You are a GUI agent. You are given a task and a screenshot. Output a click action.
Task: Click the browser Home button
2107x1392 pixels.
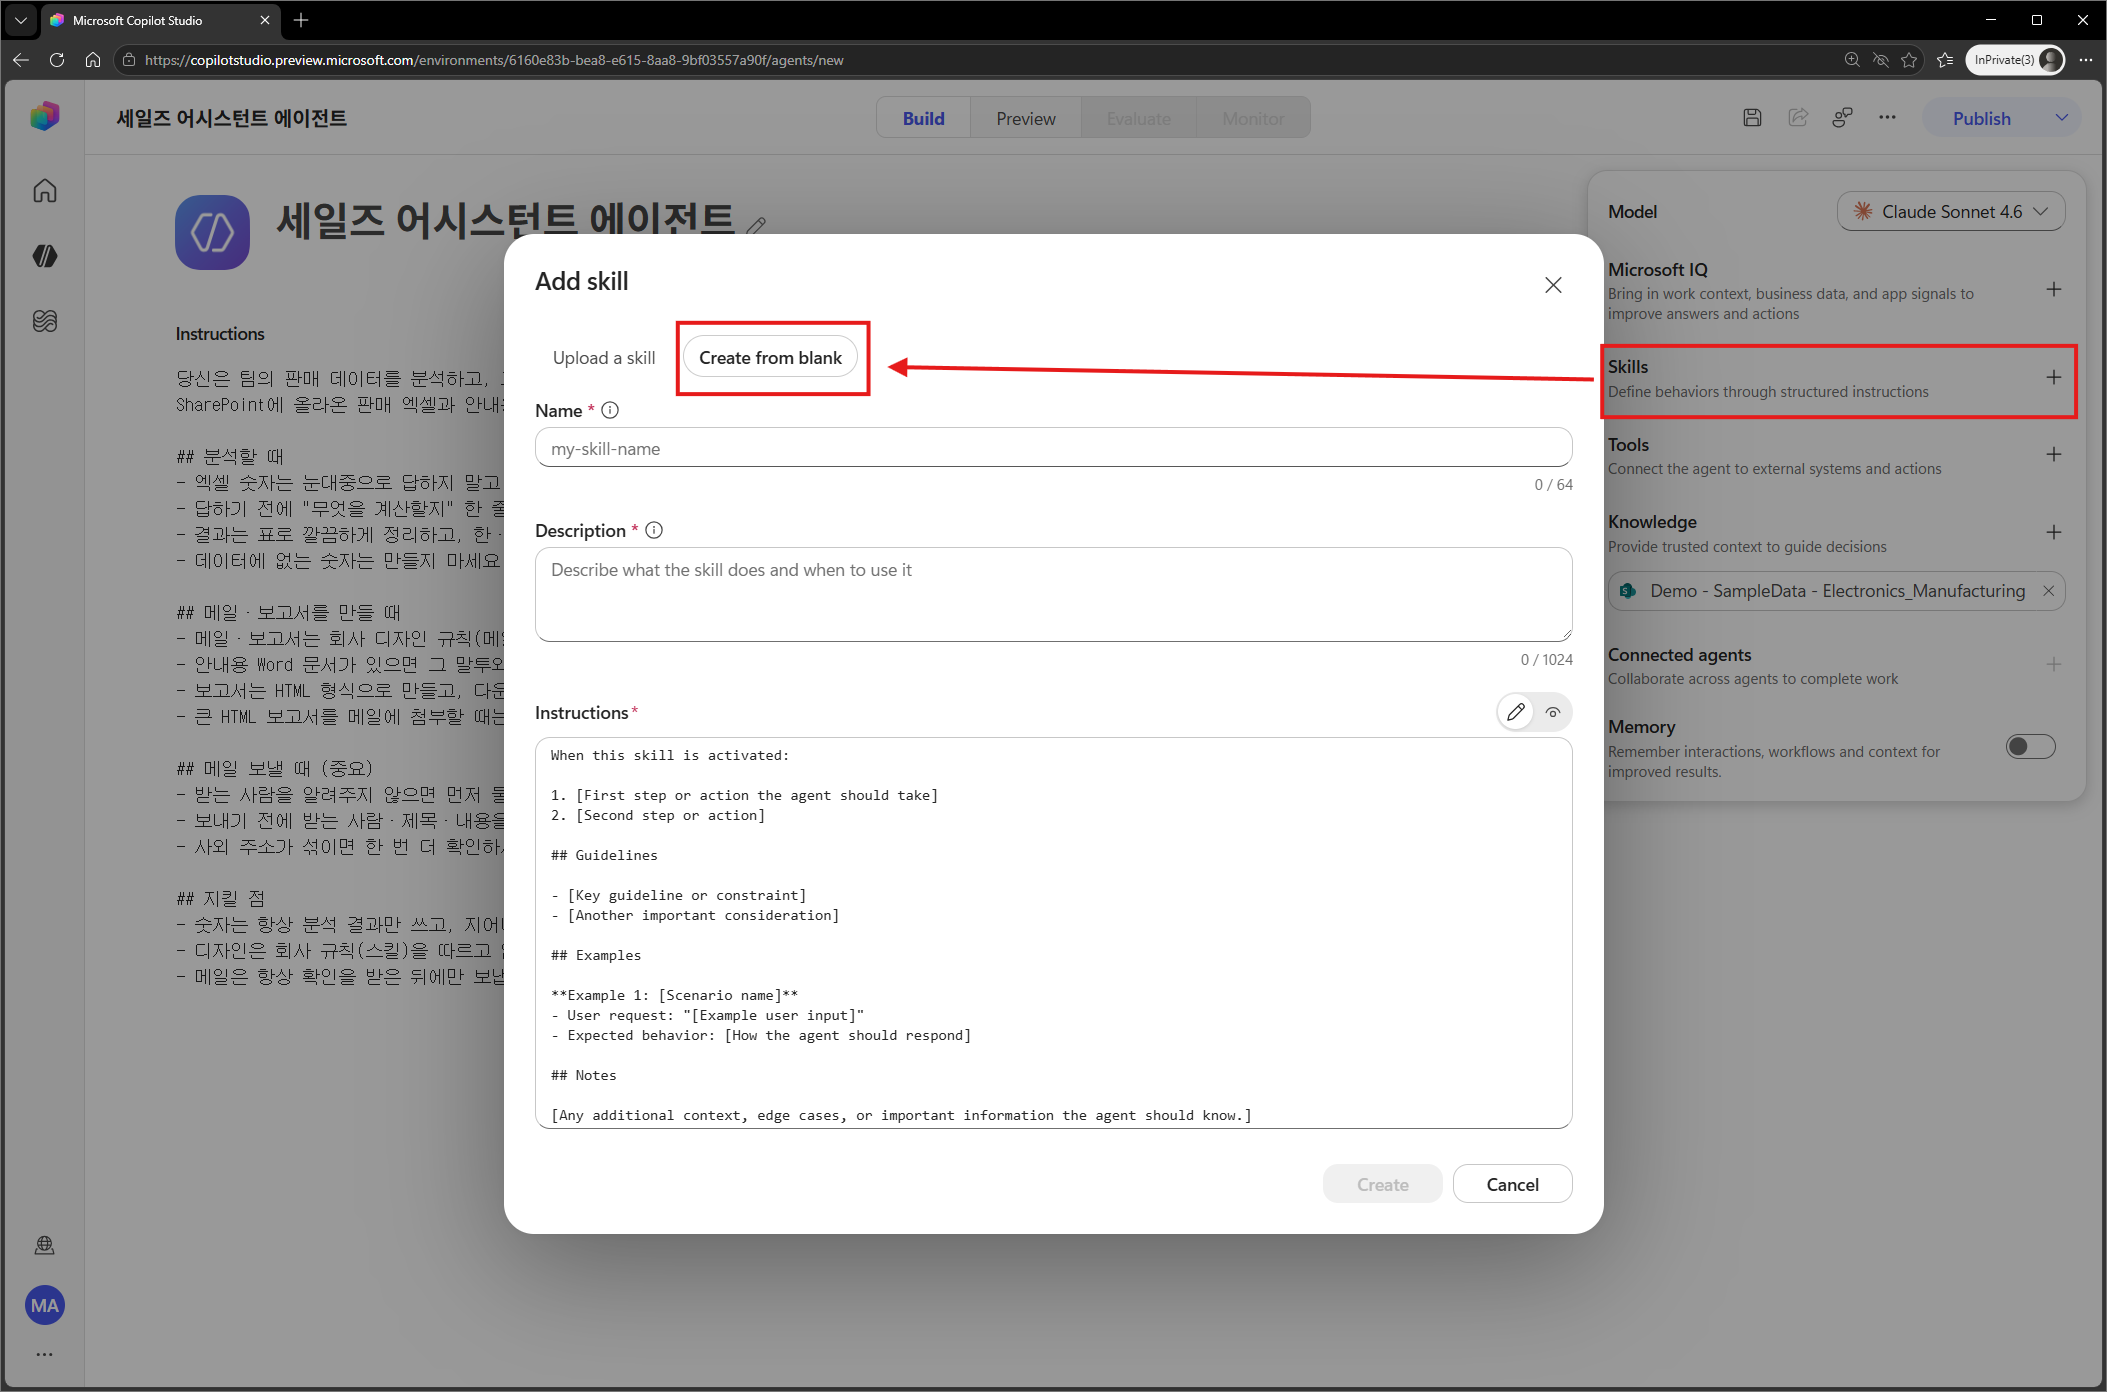tap(93, 60)
